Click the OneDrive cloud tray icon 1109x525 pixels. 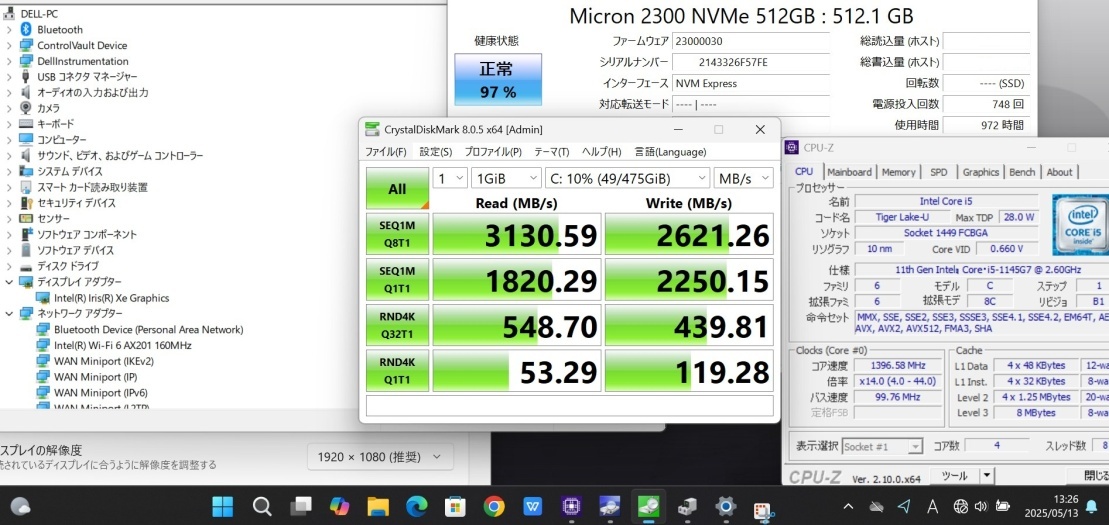point(876,506)
